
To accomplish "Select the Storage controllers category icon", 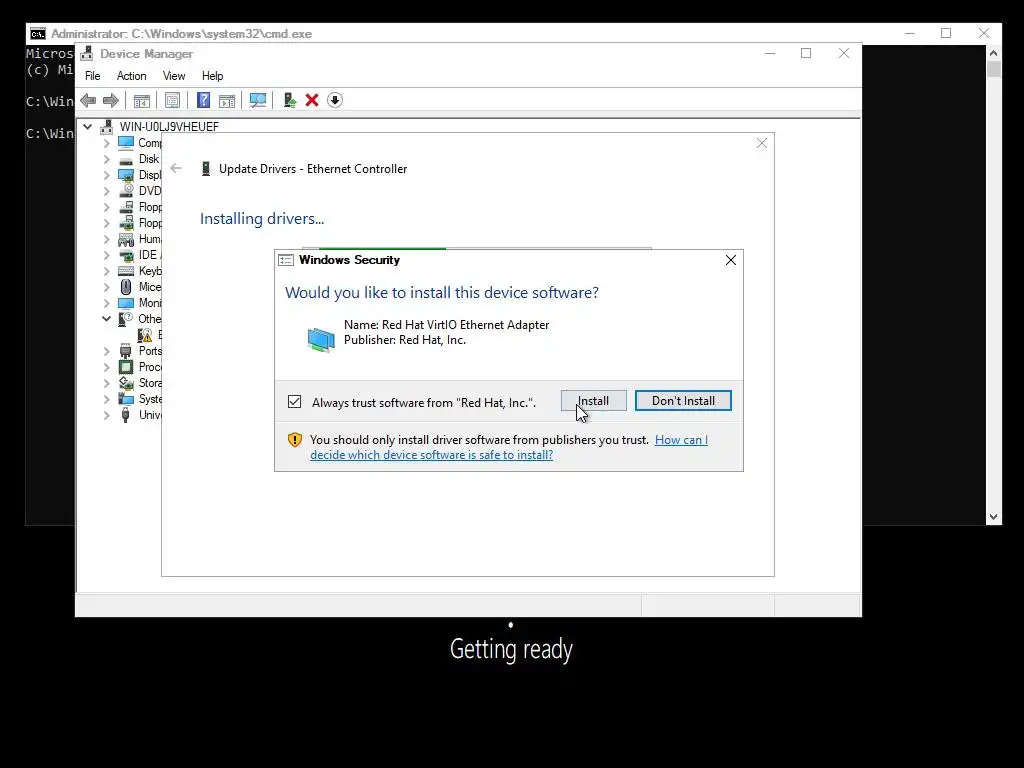I will [x=126, y=383].
